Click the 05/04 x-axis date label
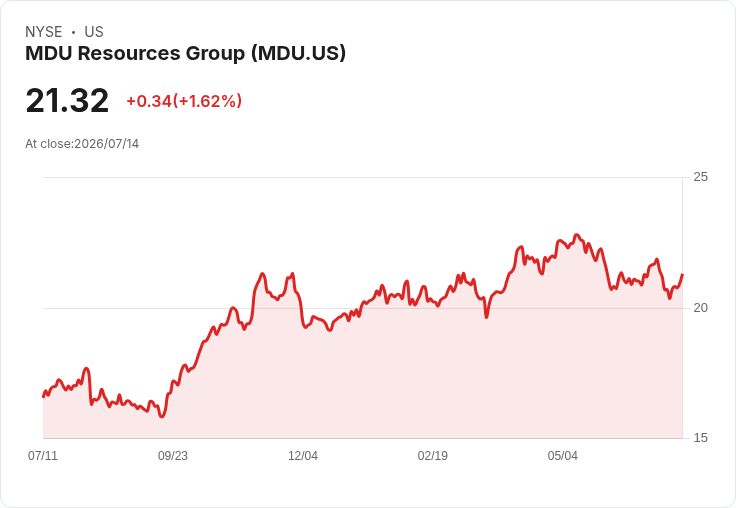This screenshot has height=508, width=736. [x=562, y=456]
